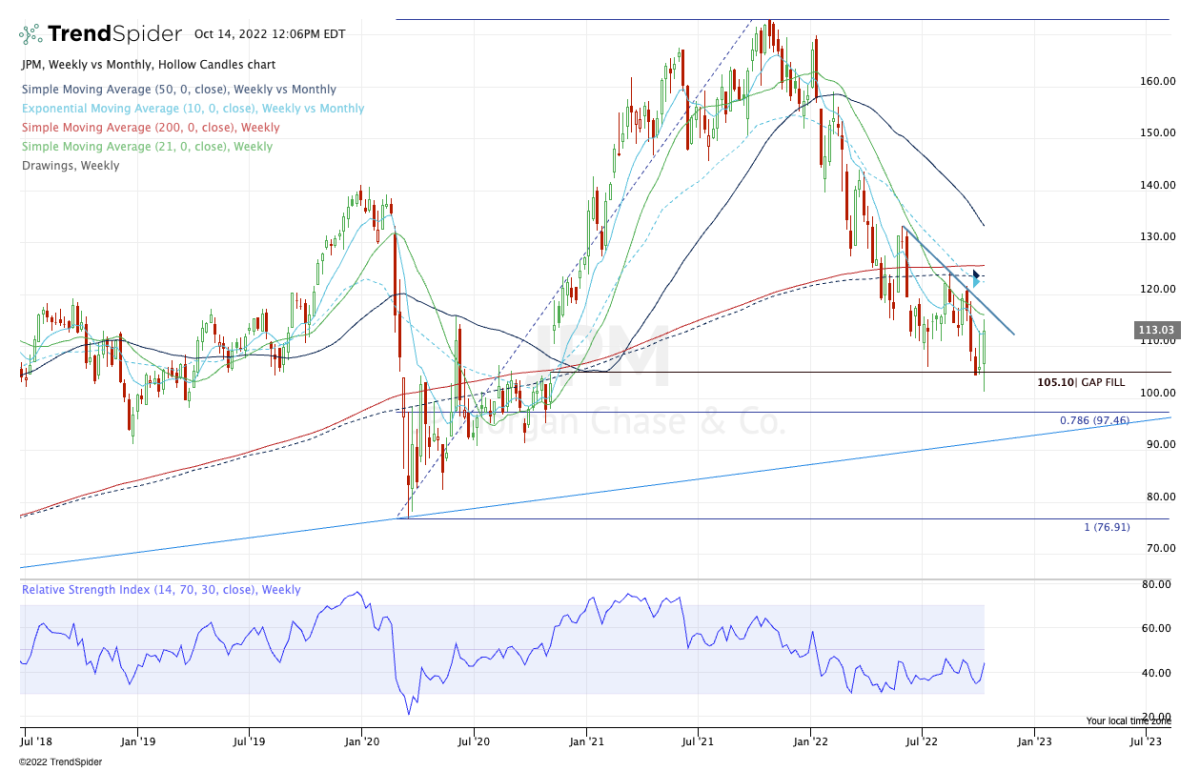Select the Simple Moving Average 50 legend entry

(x=178, y=89)
